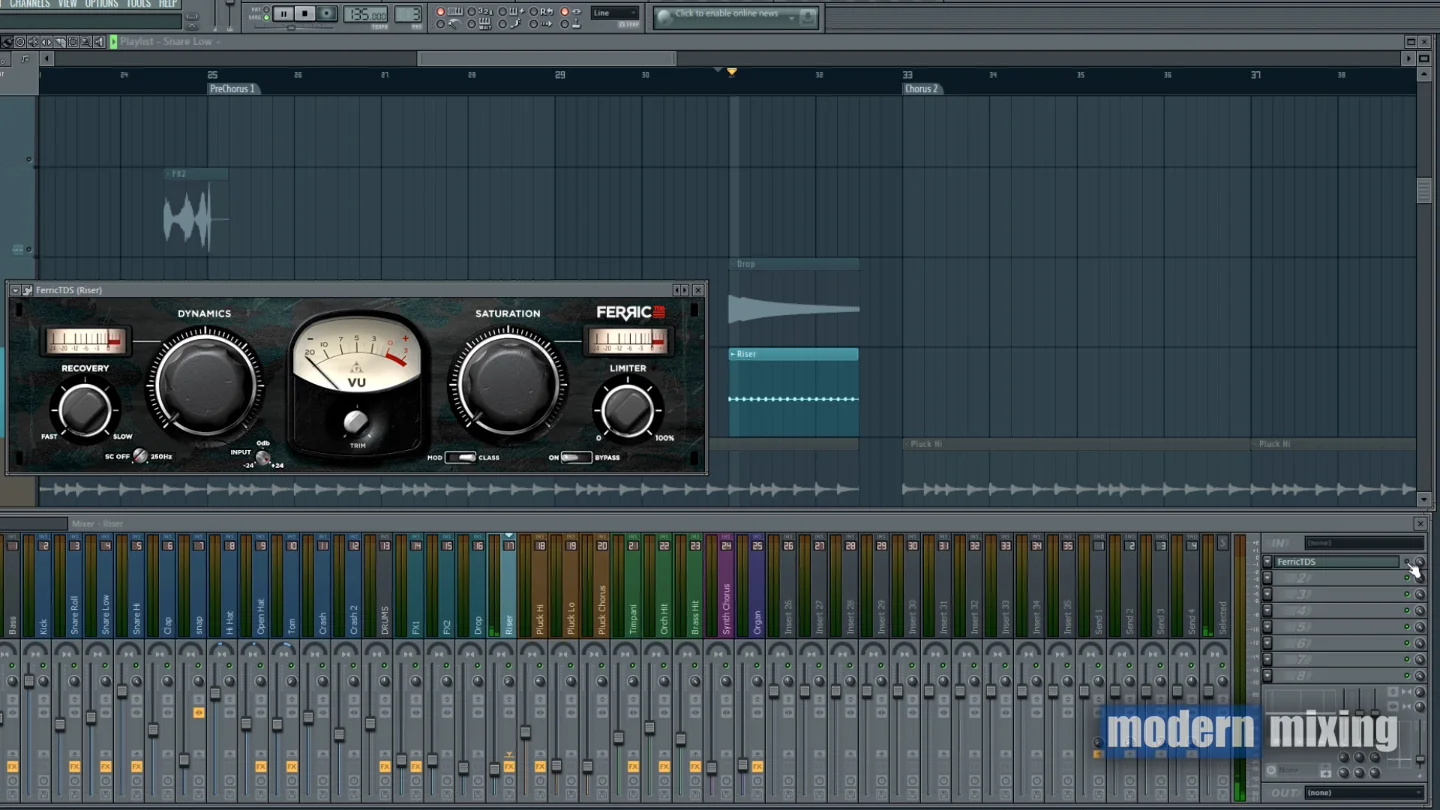
Task: Click the stop button in the transport
Action: pos(305,13)
